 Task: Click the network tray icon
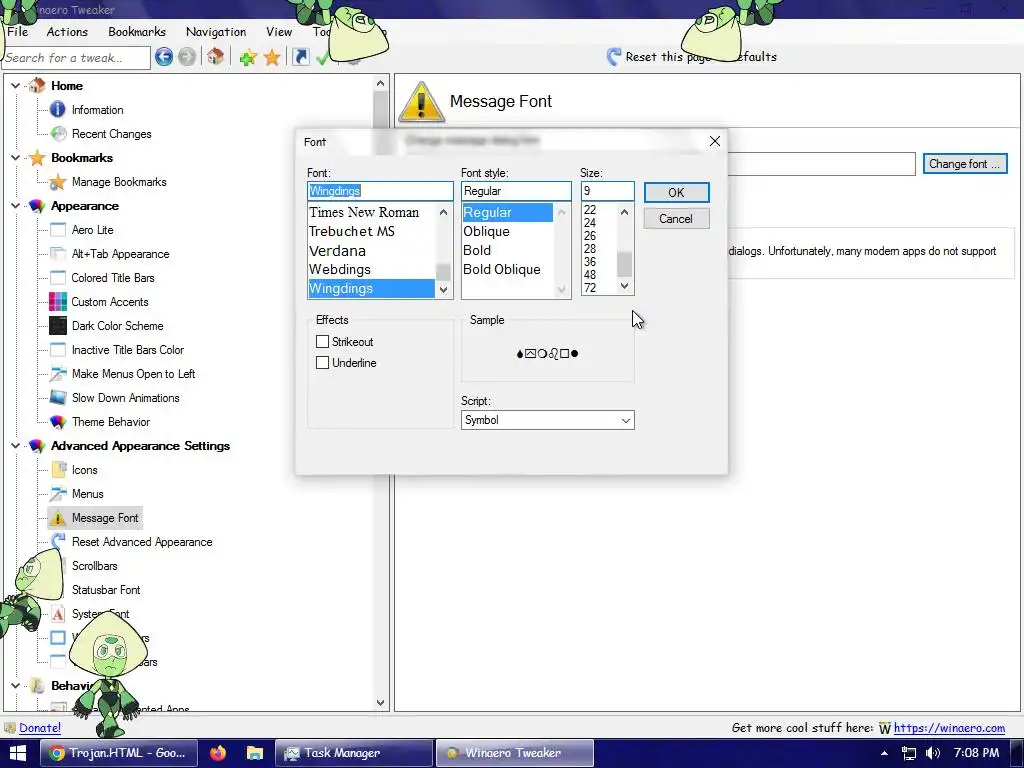pos(908,753)
